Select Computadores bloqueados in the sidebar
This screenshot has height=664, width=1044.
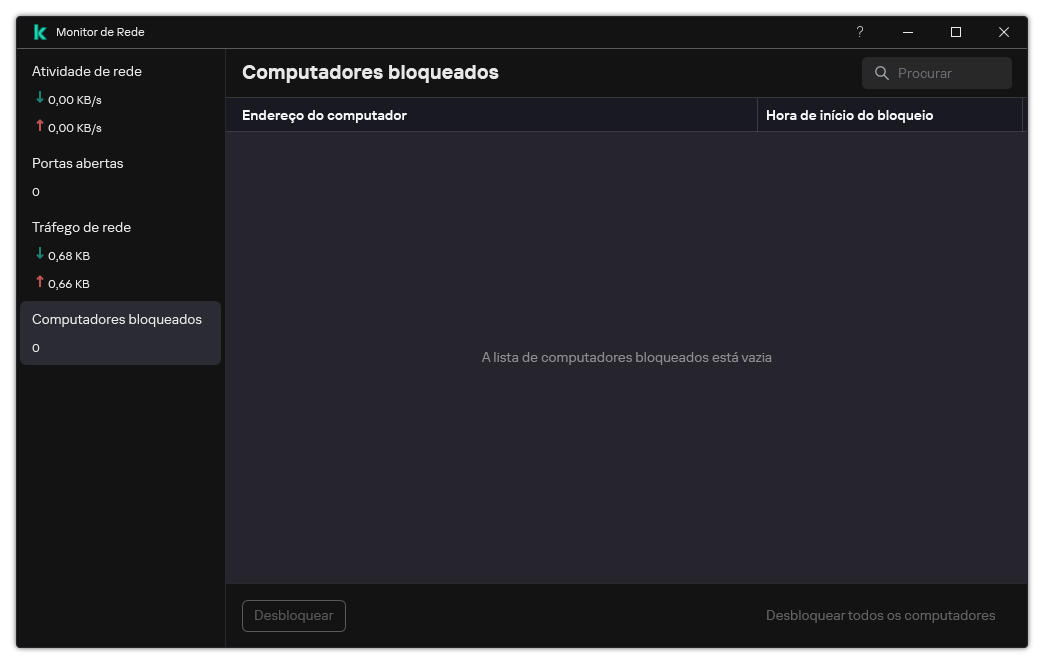(117, 319)
